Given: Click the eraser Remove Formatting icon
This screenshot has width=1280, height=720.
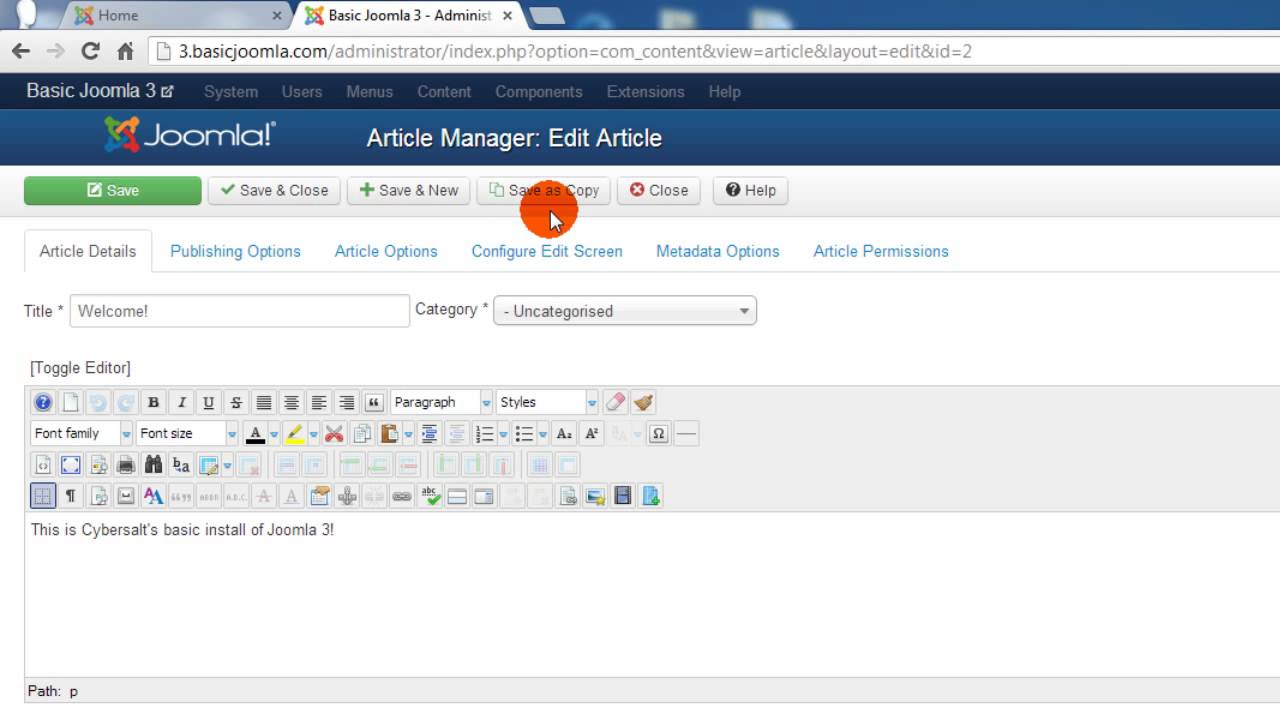Looking at the screenshot, I should (x=615, y=402).
